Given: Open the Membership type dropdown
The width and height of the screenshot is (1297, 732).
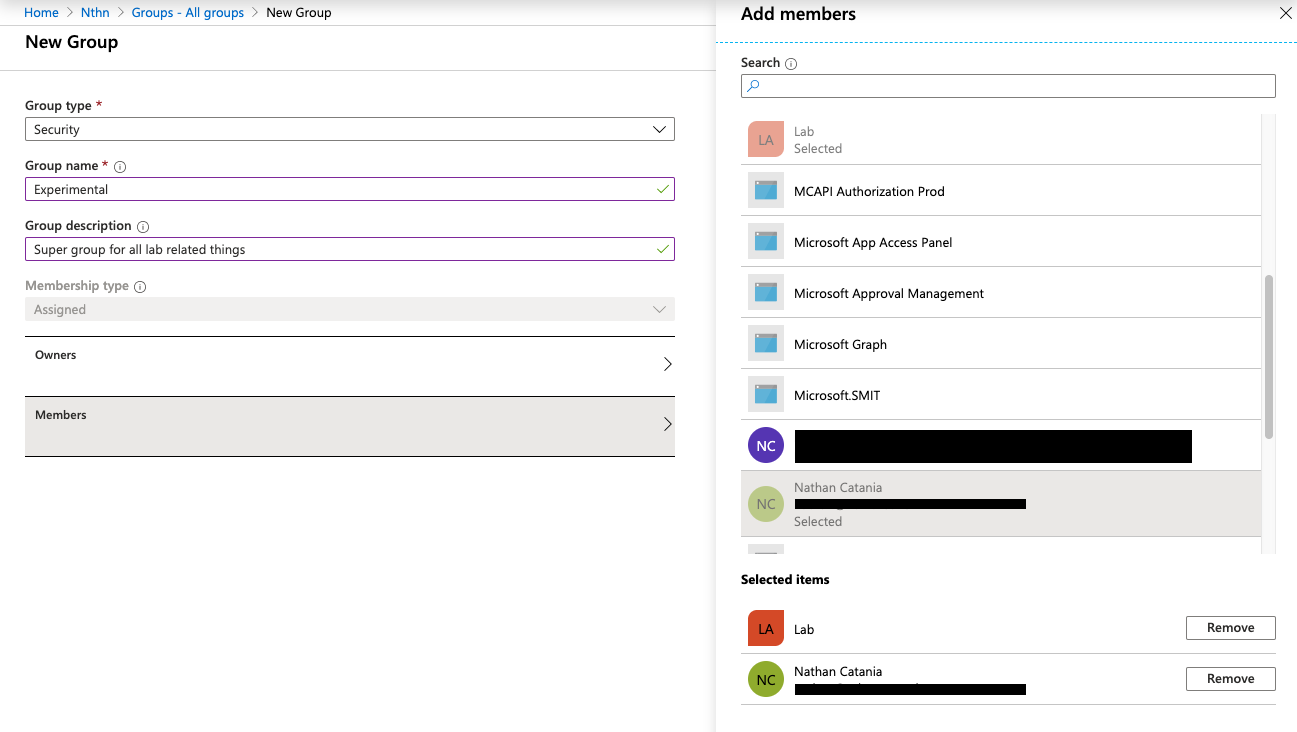Looking at the screenshot, I should (349, 309).
